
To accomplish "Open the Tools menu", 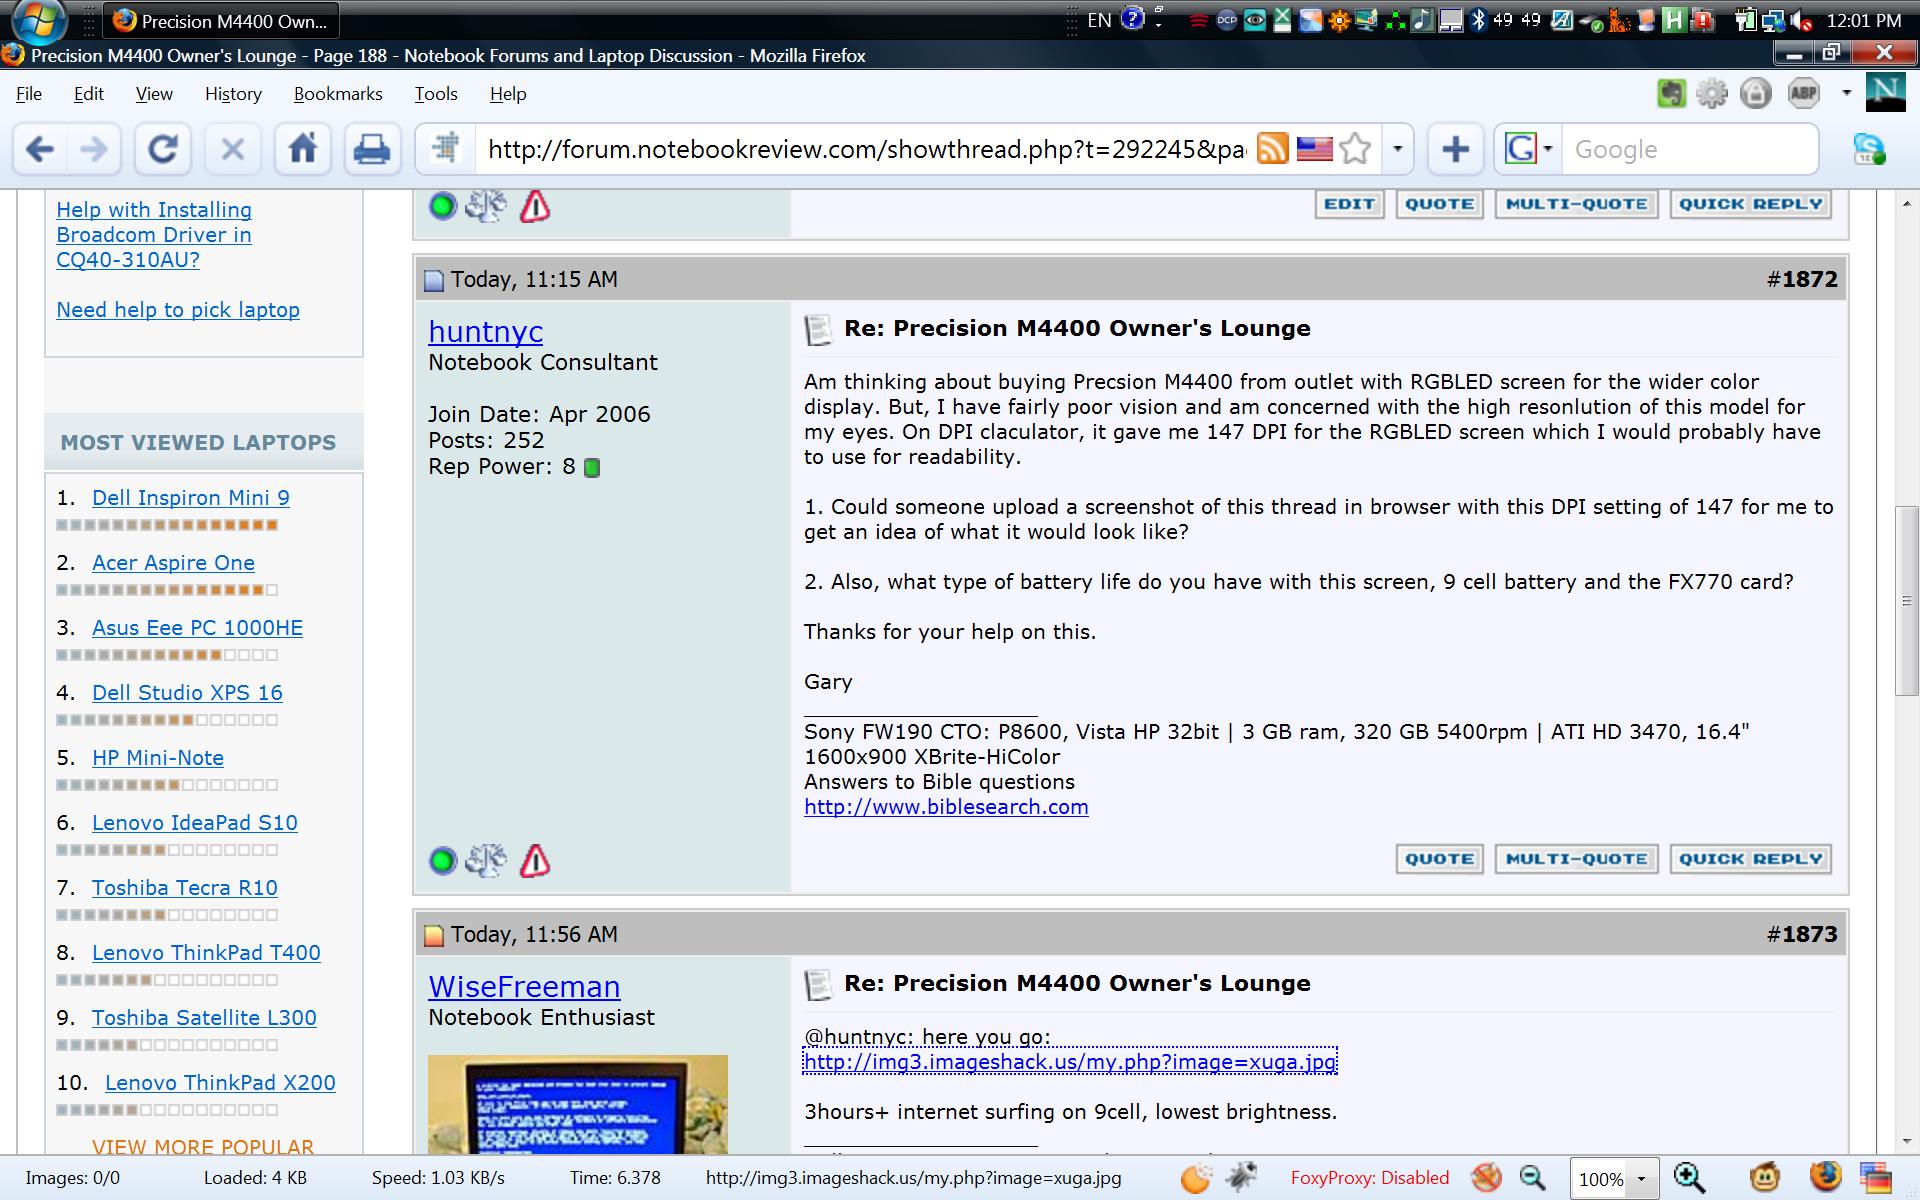I will click(436, 94).
